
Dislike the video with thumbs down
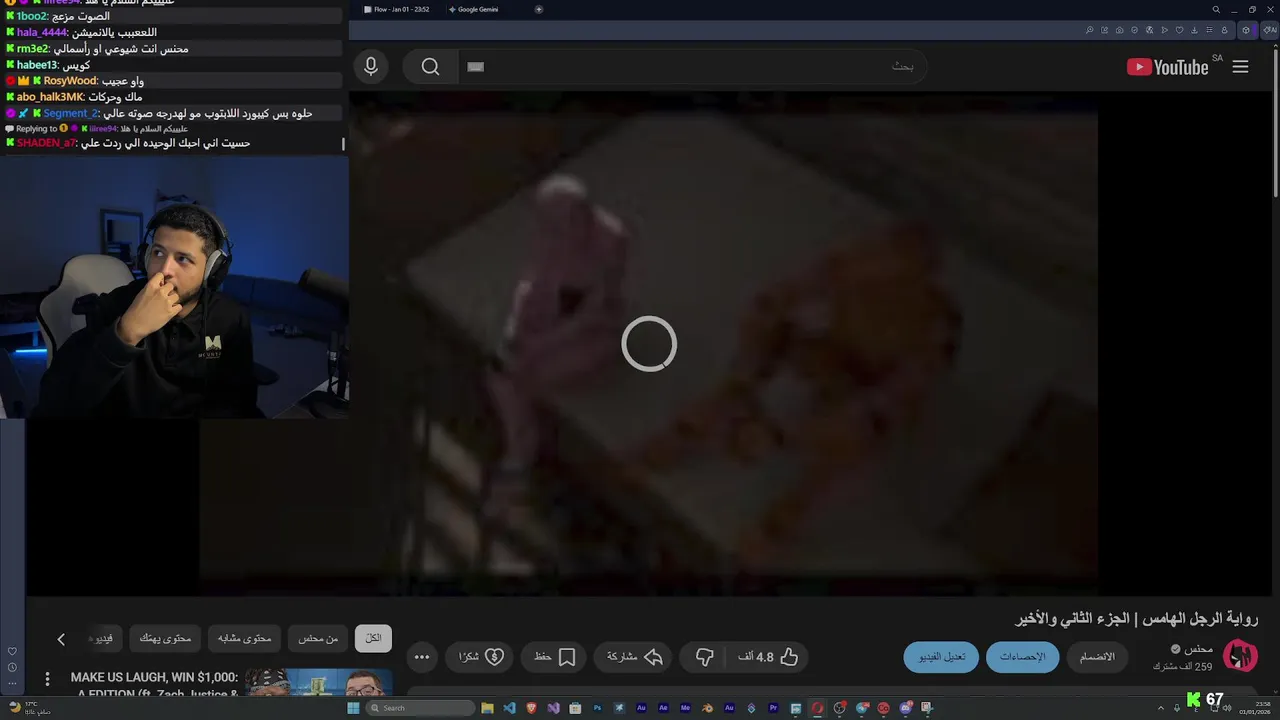704,657
